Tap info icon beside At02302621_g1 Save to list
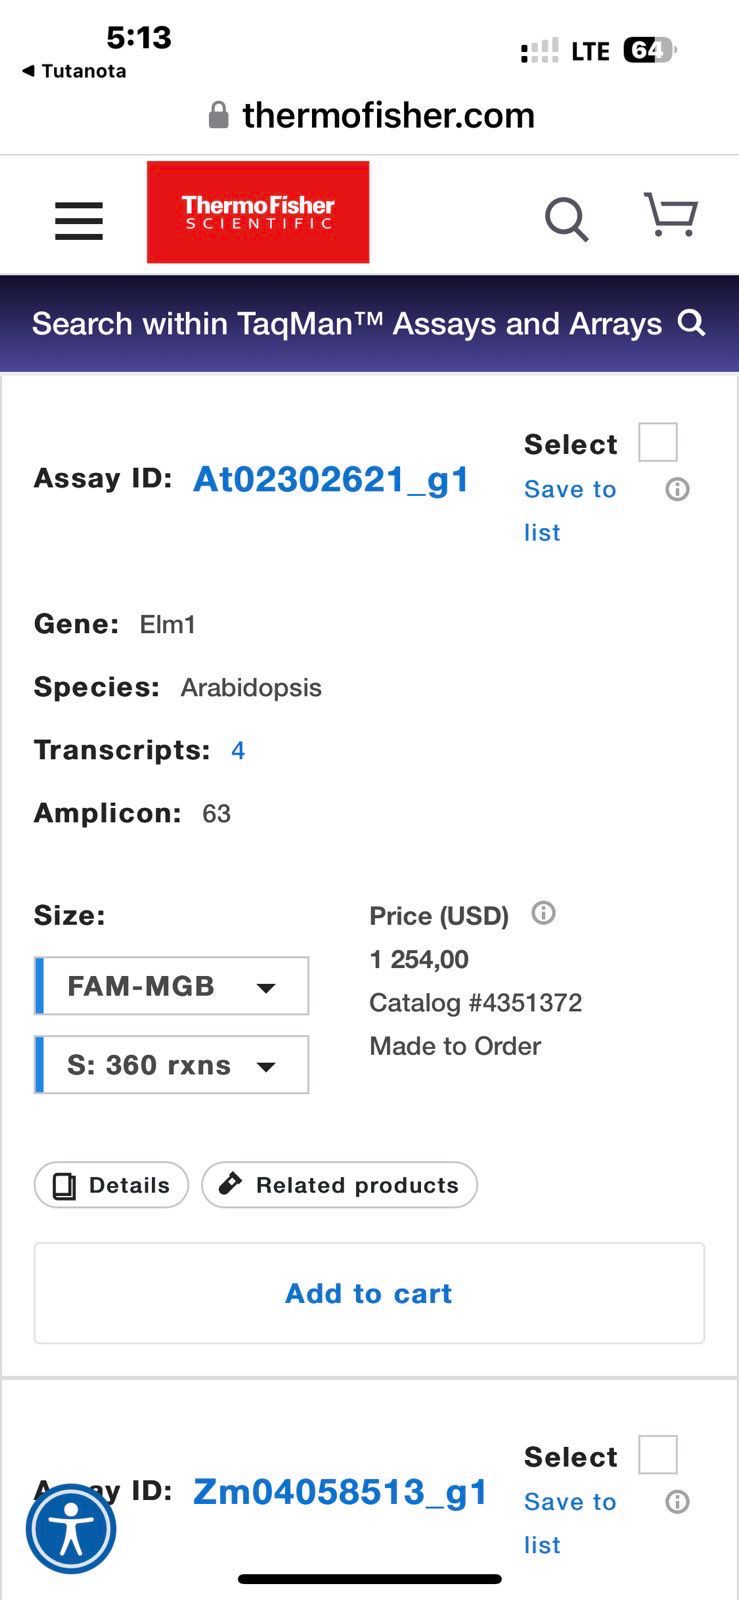Image resolution: width=739 pixels, height=1600 pixels. click(677, 489)
